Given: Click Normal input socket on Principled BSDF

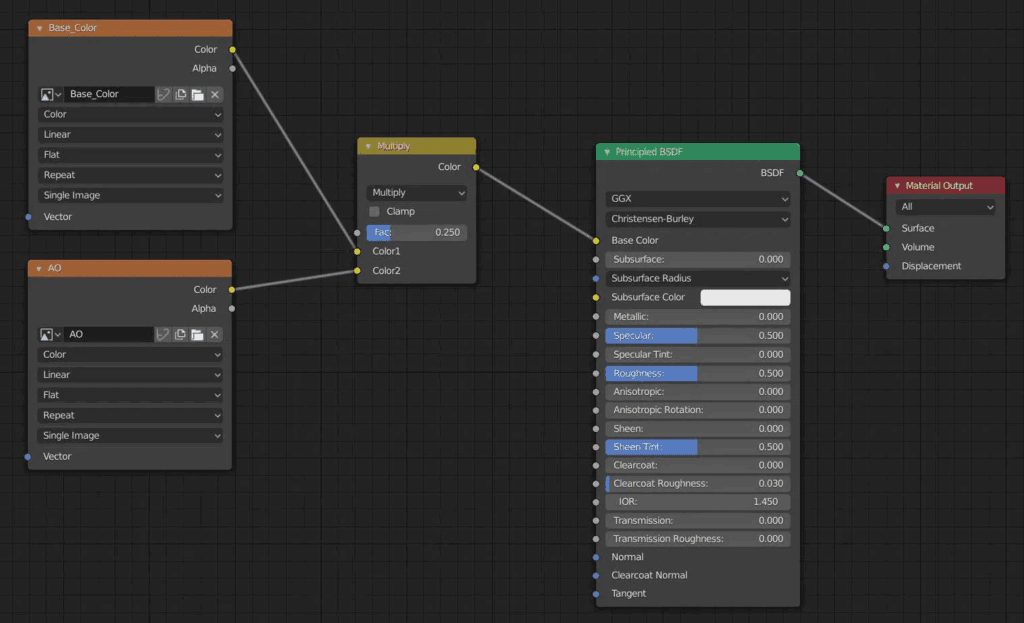Looking at the screenshot, I should (596, 557).
